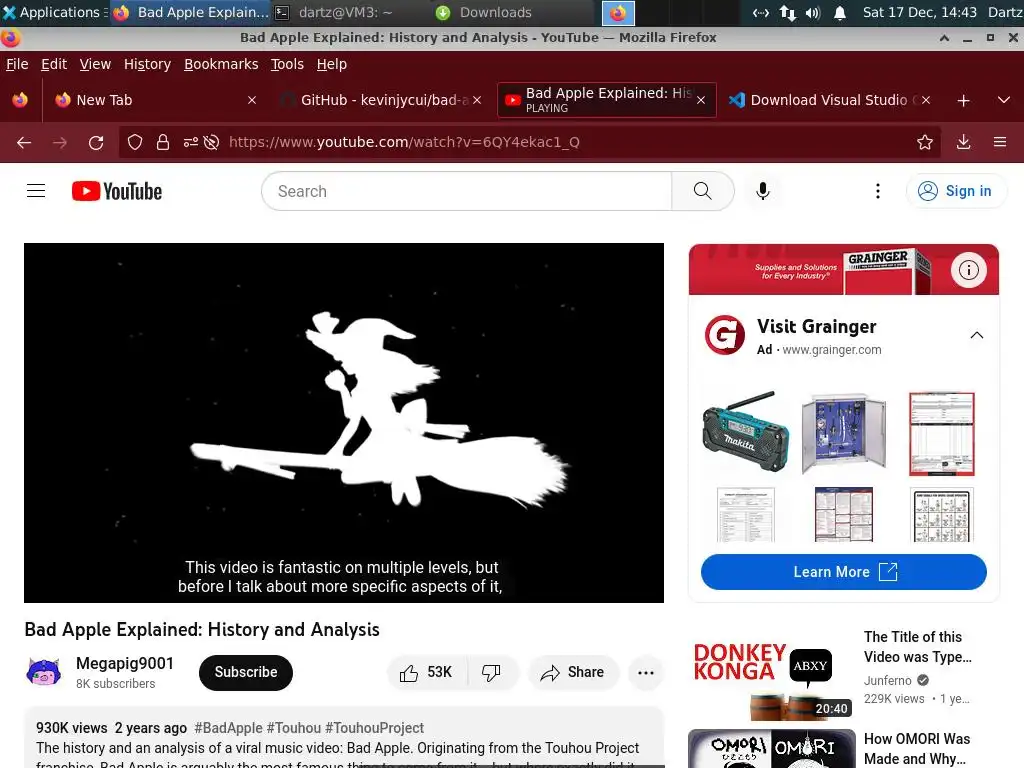Click the search magnifier button
Viewport: 1024px width, 768px height.
point(703,191)
